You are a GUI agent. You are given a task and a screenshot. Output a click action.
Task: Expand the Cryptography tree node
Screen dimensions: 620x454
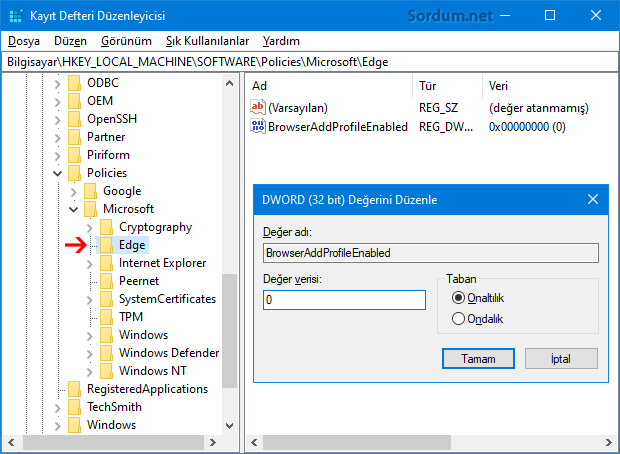coord(90,228)
